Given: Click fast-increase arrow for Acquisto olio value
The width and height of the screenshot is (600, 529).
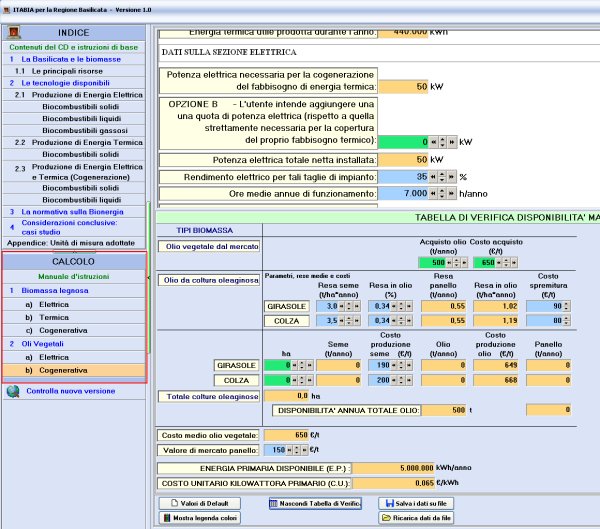Looking at the screenshot, I should click(464, 263).
